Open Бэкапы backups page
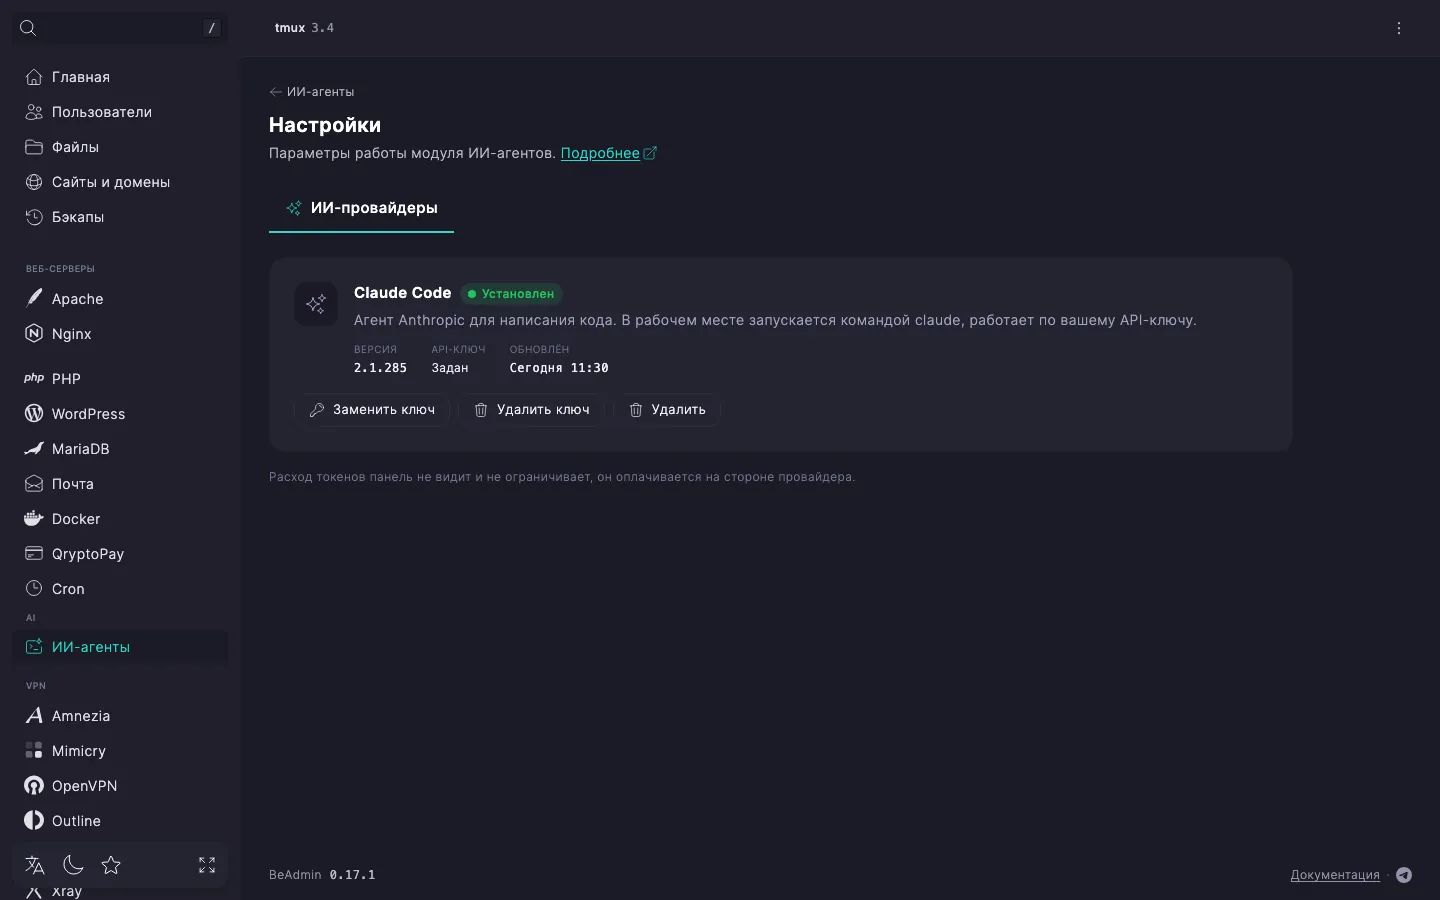This screenshot has height=900, width=1440. (120, 217)
